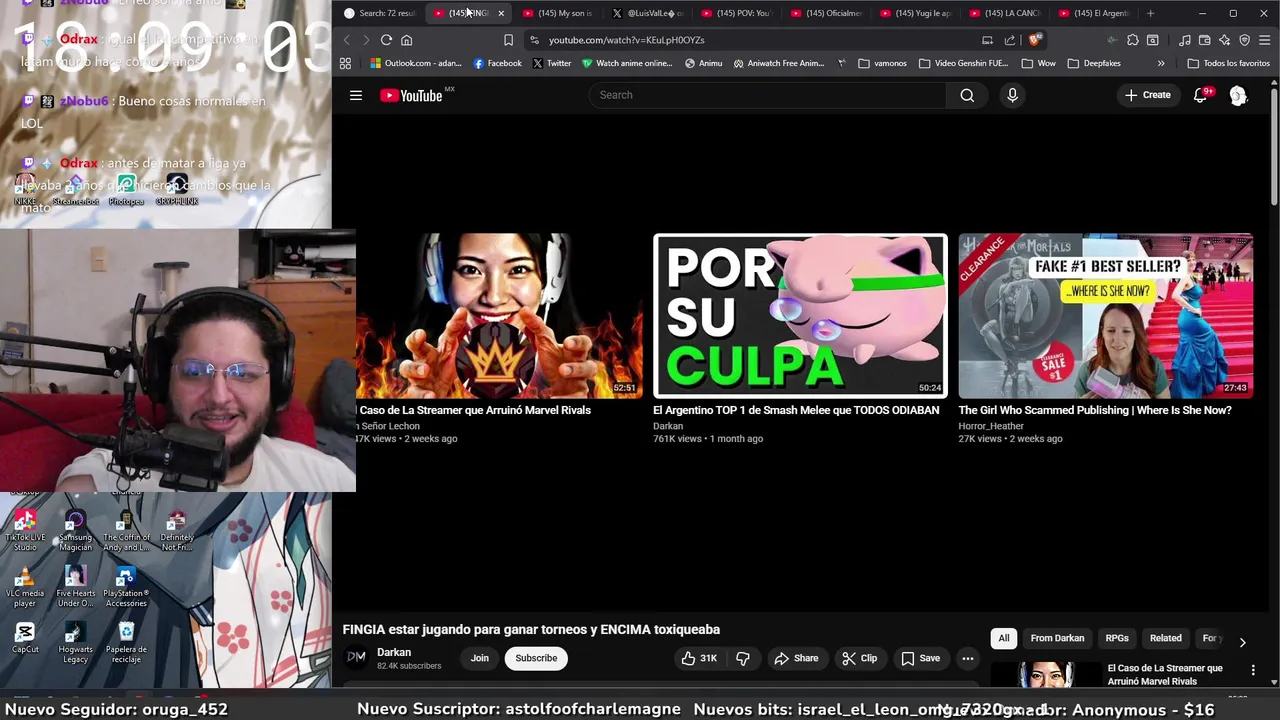The width and height of the screenshot is (1280, 720).
Task: Select the RPGs filter chip
Action: tap(1117, 638)
